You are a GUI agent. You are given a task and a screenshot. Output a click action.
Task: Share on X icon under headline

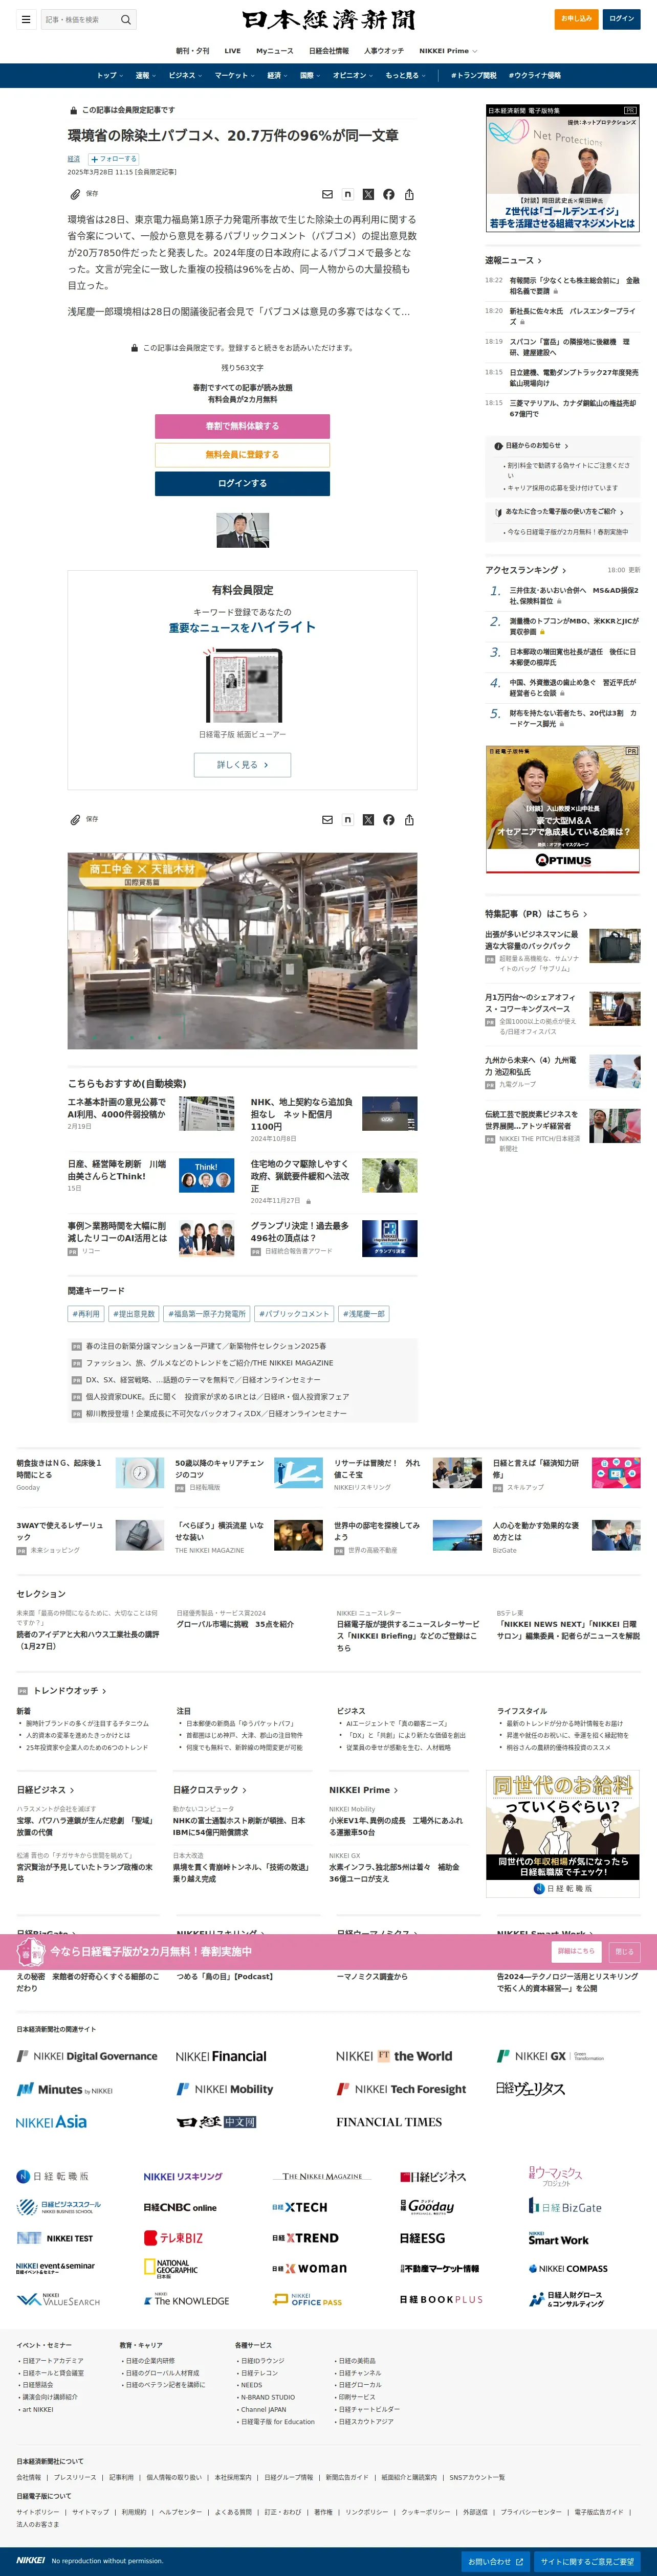pos(368,195)
